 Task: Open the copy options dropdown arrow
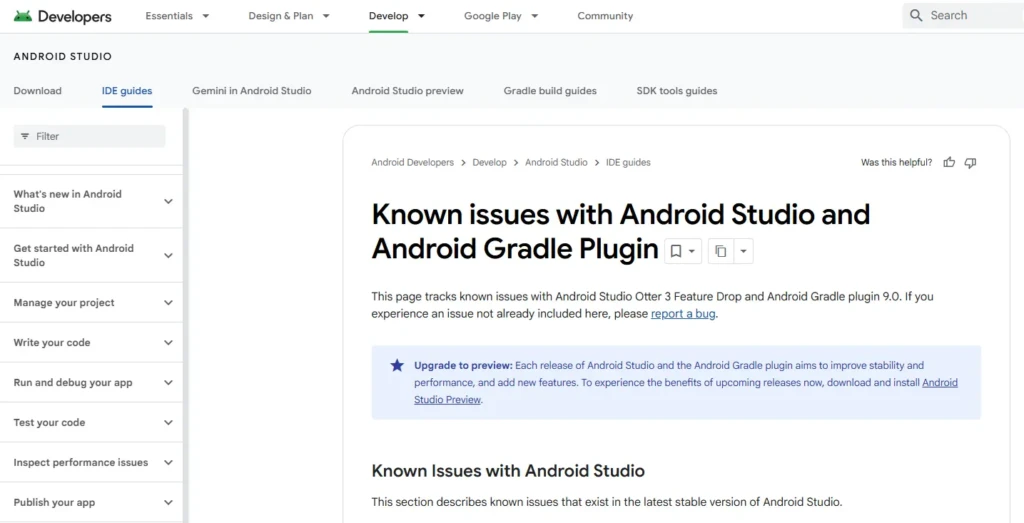tap(743, 251)
